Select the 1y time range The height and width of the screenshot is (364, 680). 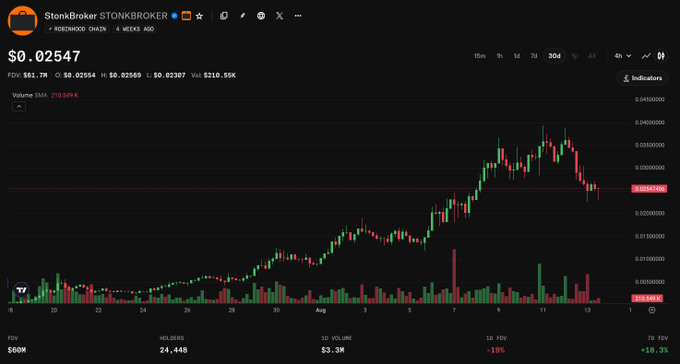tap(574, 56)
